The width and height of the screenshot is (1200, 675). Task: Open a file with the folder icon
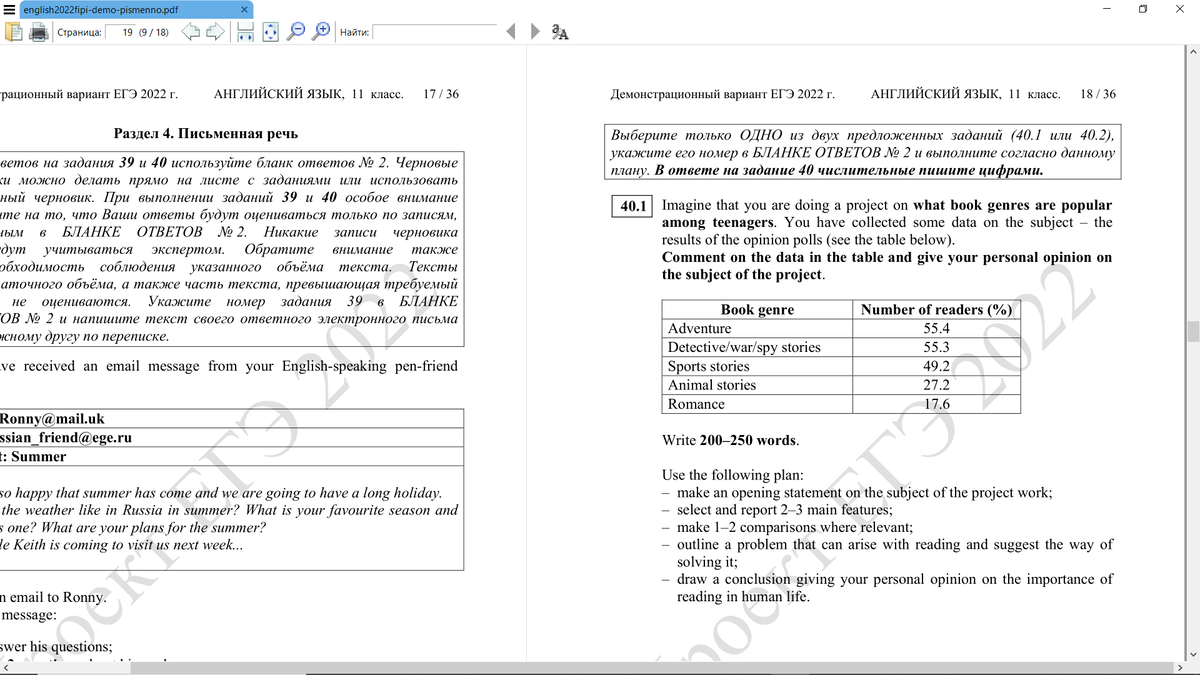click(x=13, y=32)
